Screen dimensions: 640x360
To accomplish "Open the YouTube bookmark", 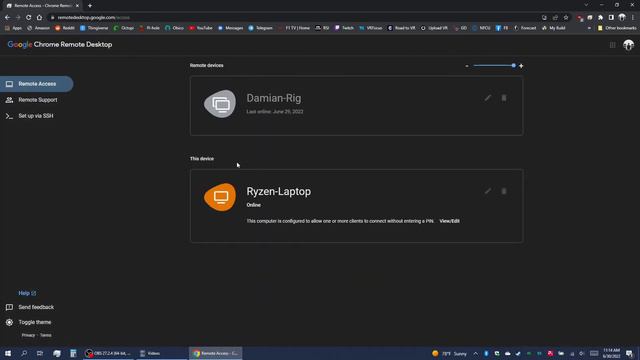I will [200, 28].
